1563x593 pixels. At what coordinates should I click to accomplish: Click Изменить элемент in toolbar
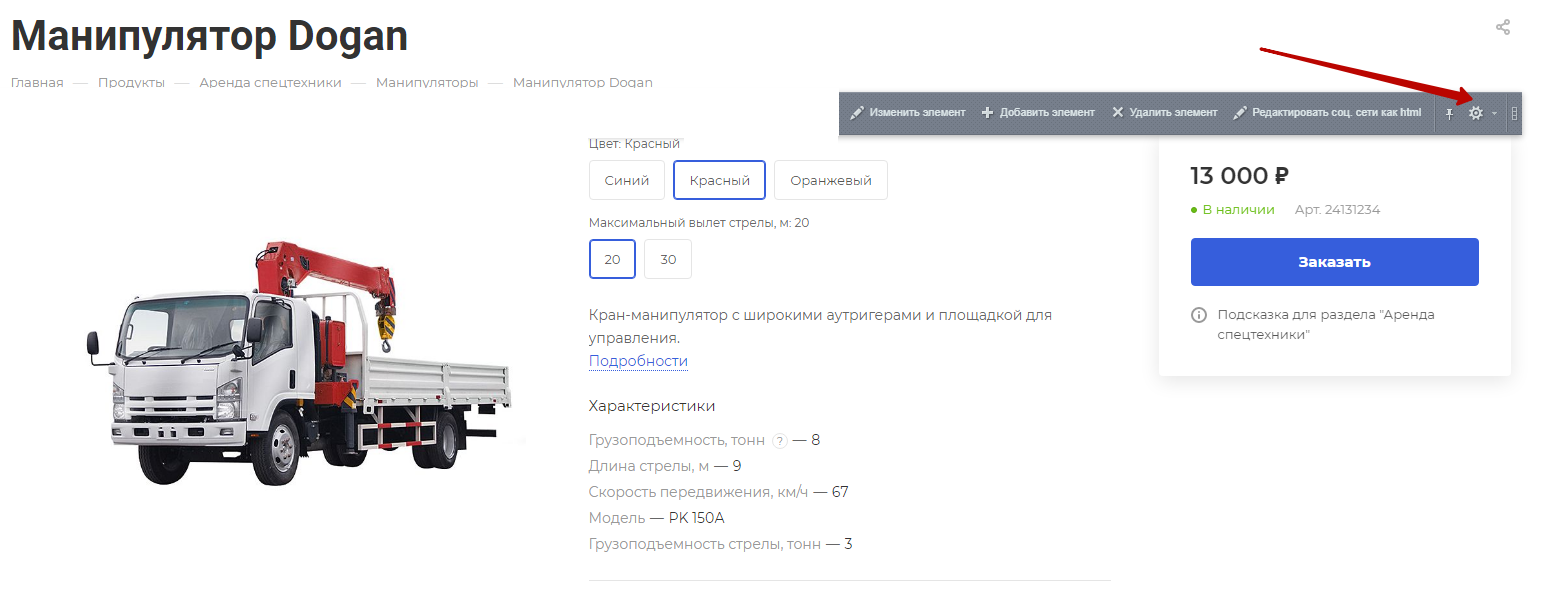click(x=907, y=112)
